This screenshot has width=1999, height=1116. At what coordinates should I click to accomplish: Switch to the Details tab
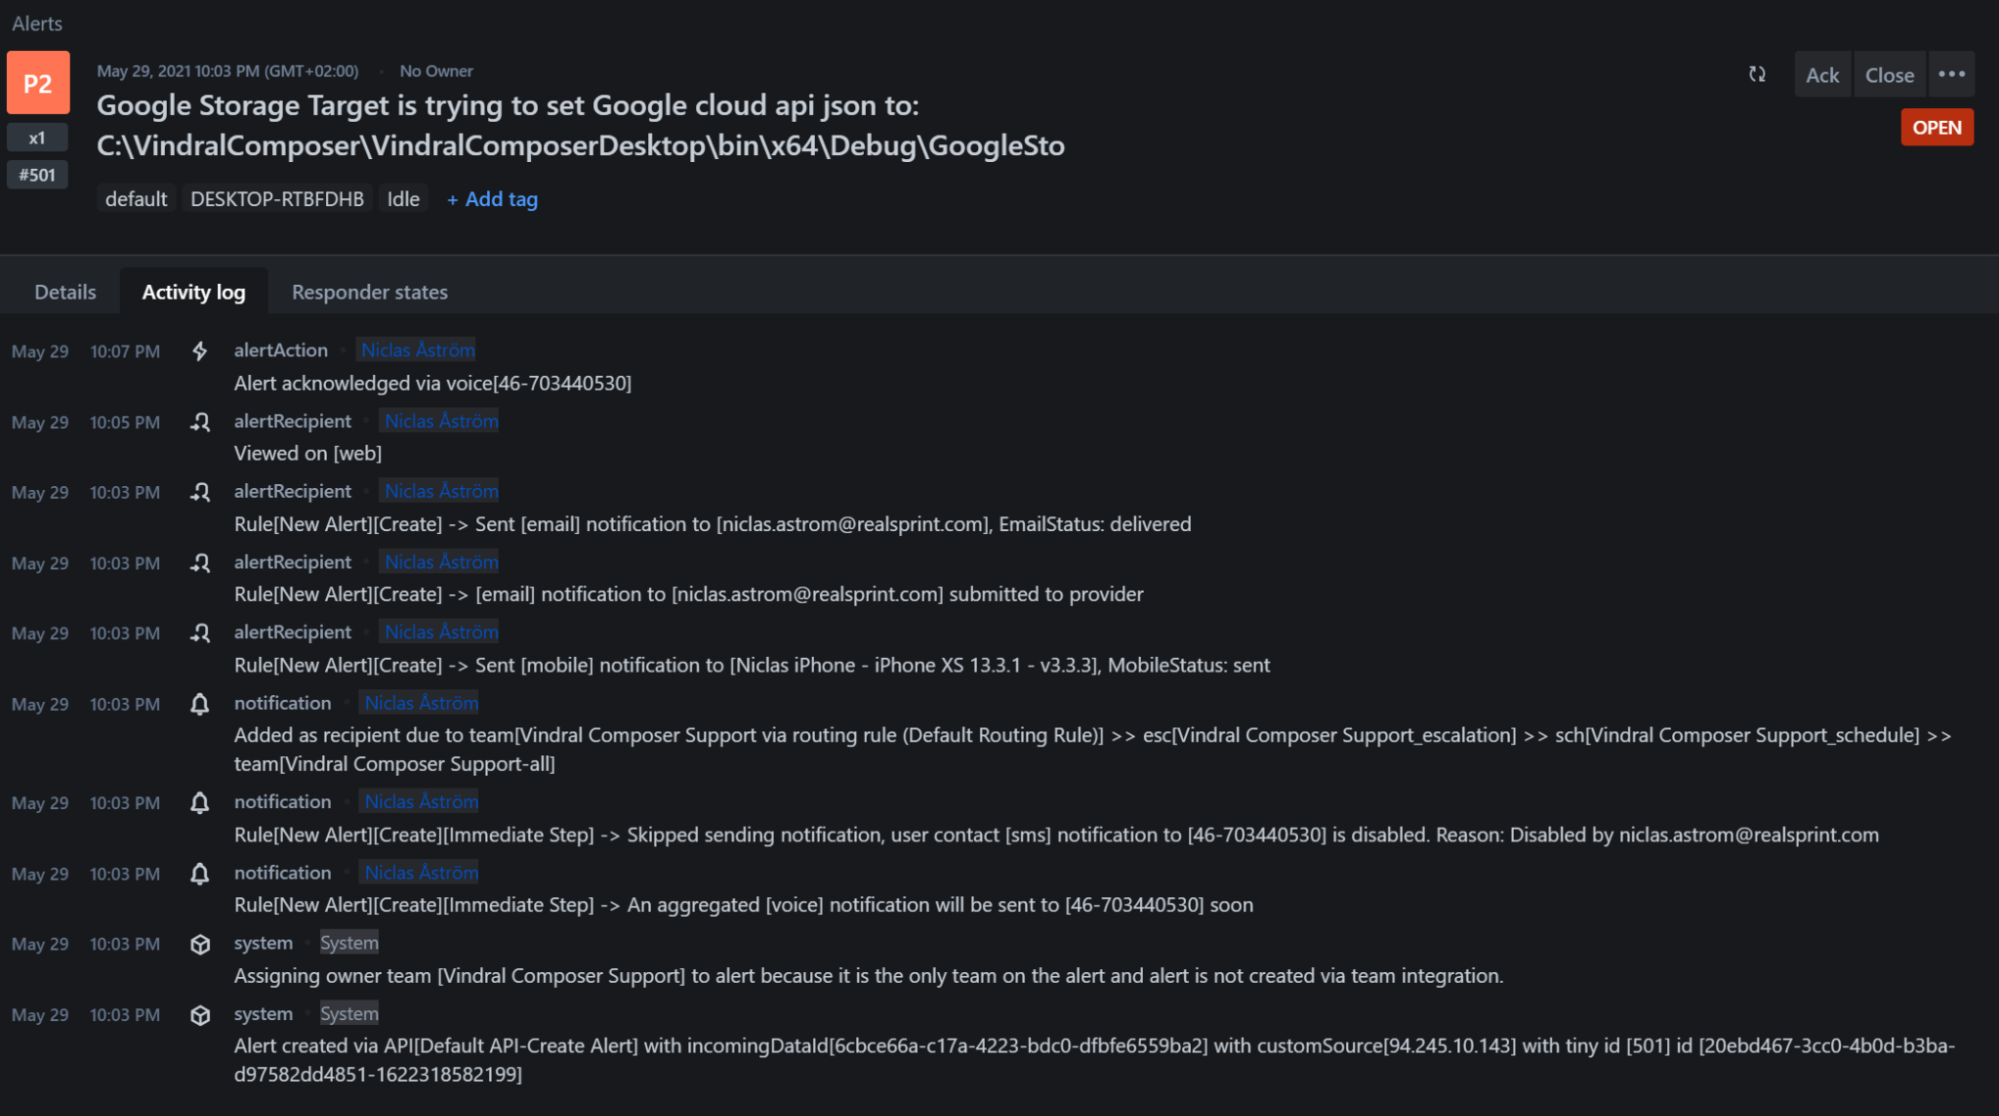tap(65, 292)
